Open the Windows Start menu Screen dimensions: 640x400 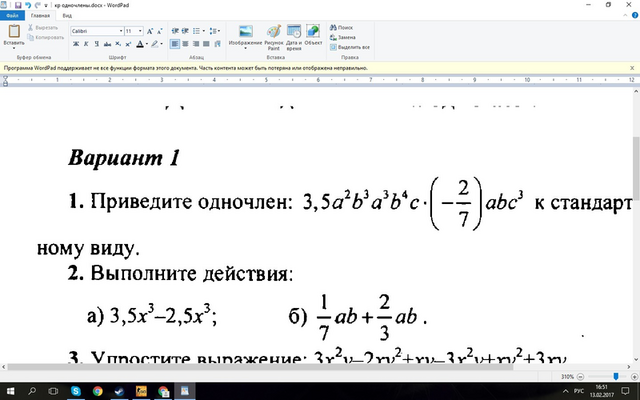pyautogui.click(x=10, y=391)
